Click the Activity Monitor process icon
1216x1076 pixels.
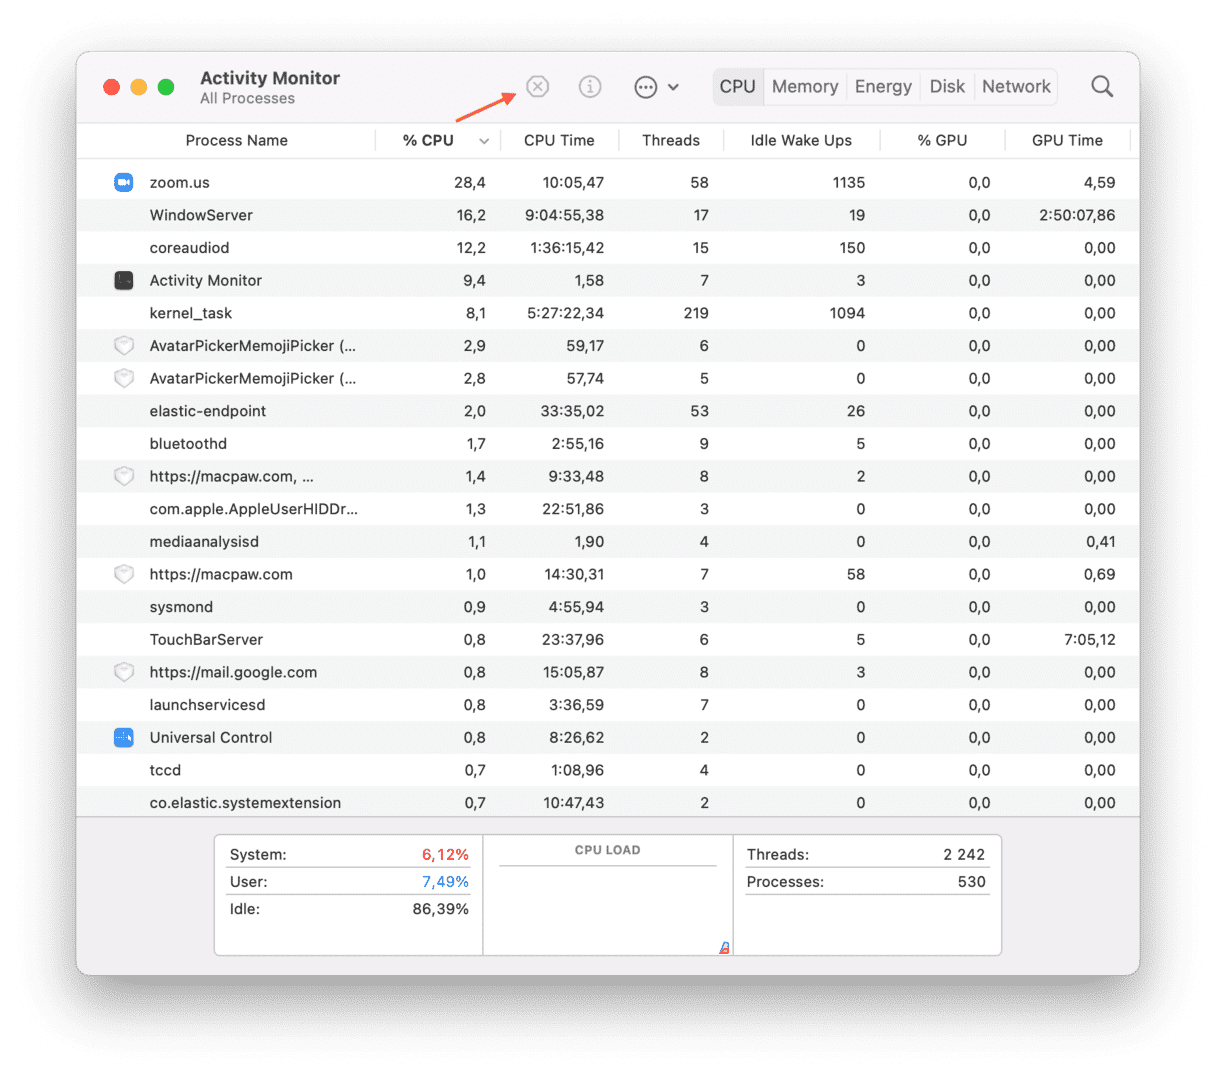(124, 280)
